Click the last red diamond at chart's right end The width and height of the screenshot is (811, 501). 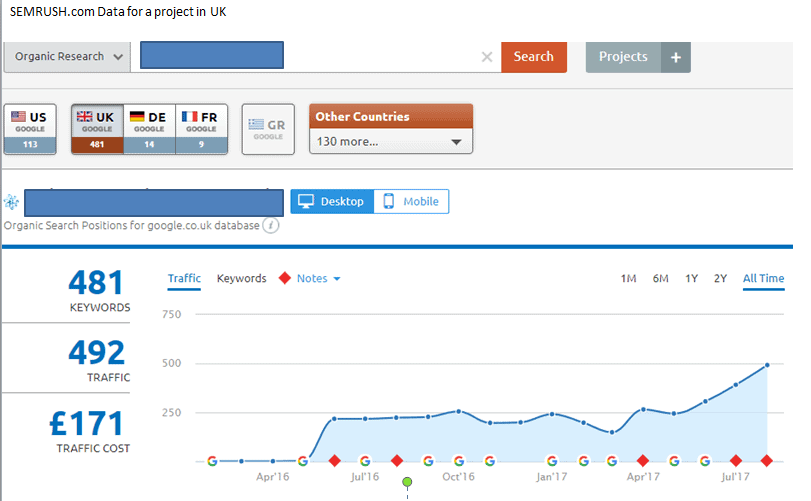click(767, 461)
